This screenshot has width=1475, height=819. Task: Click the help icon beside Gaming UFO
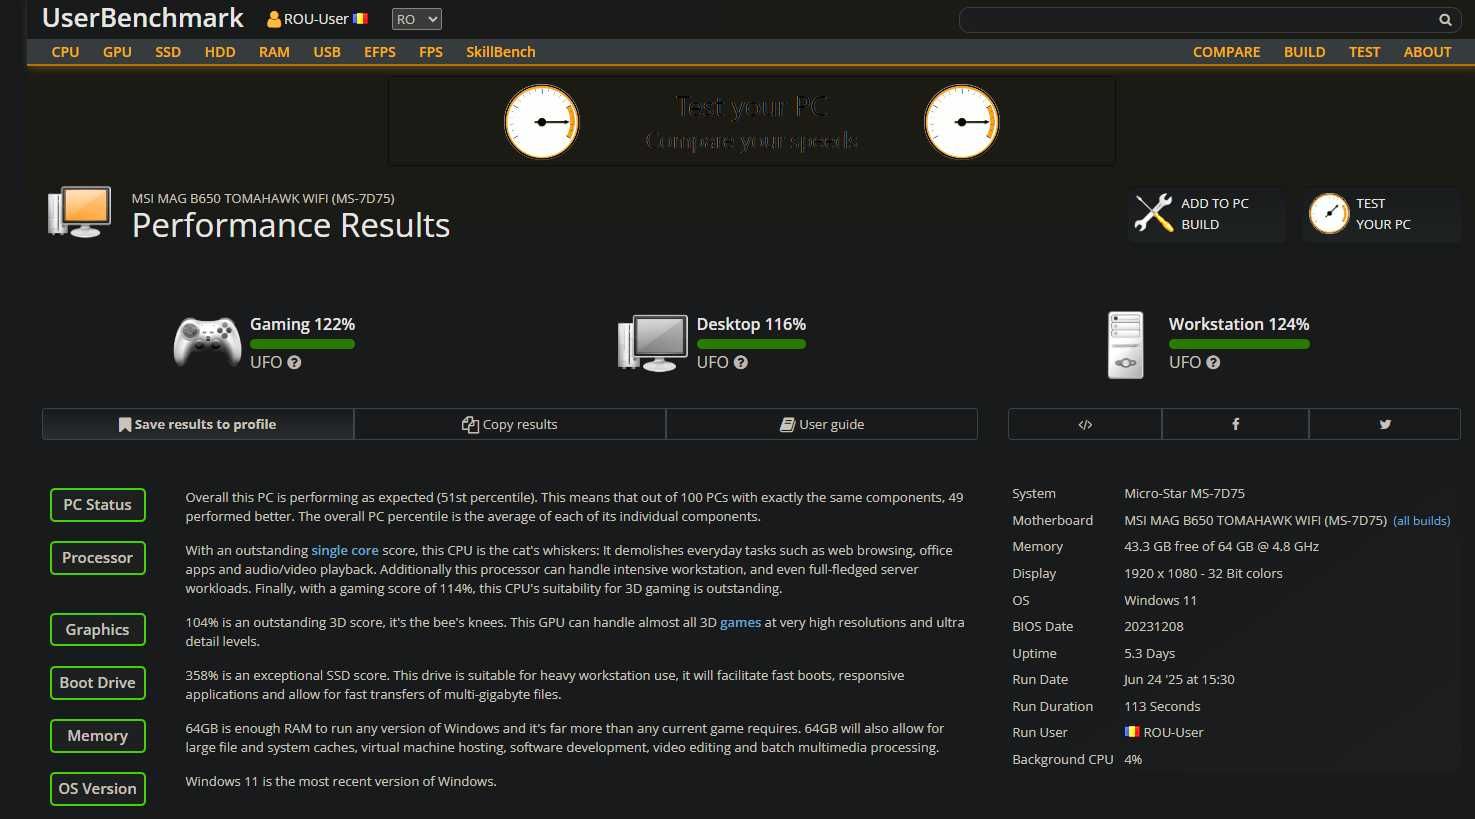(294, 363)
